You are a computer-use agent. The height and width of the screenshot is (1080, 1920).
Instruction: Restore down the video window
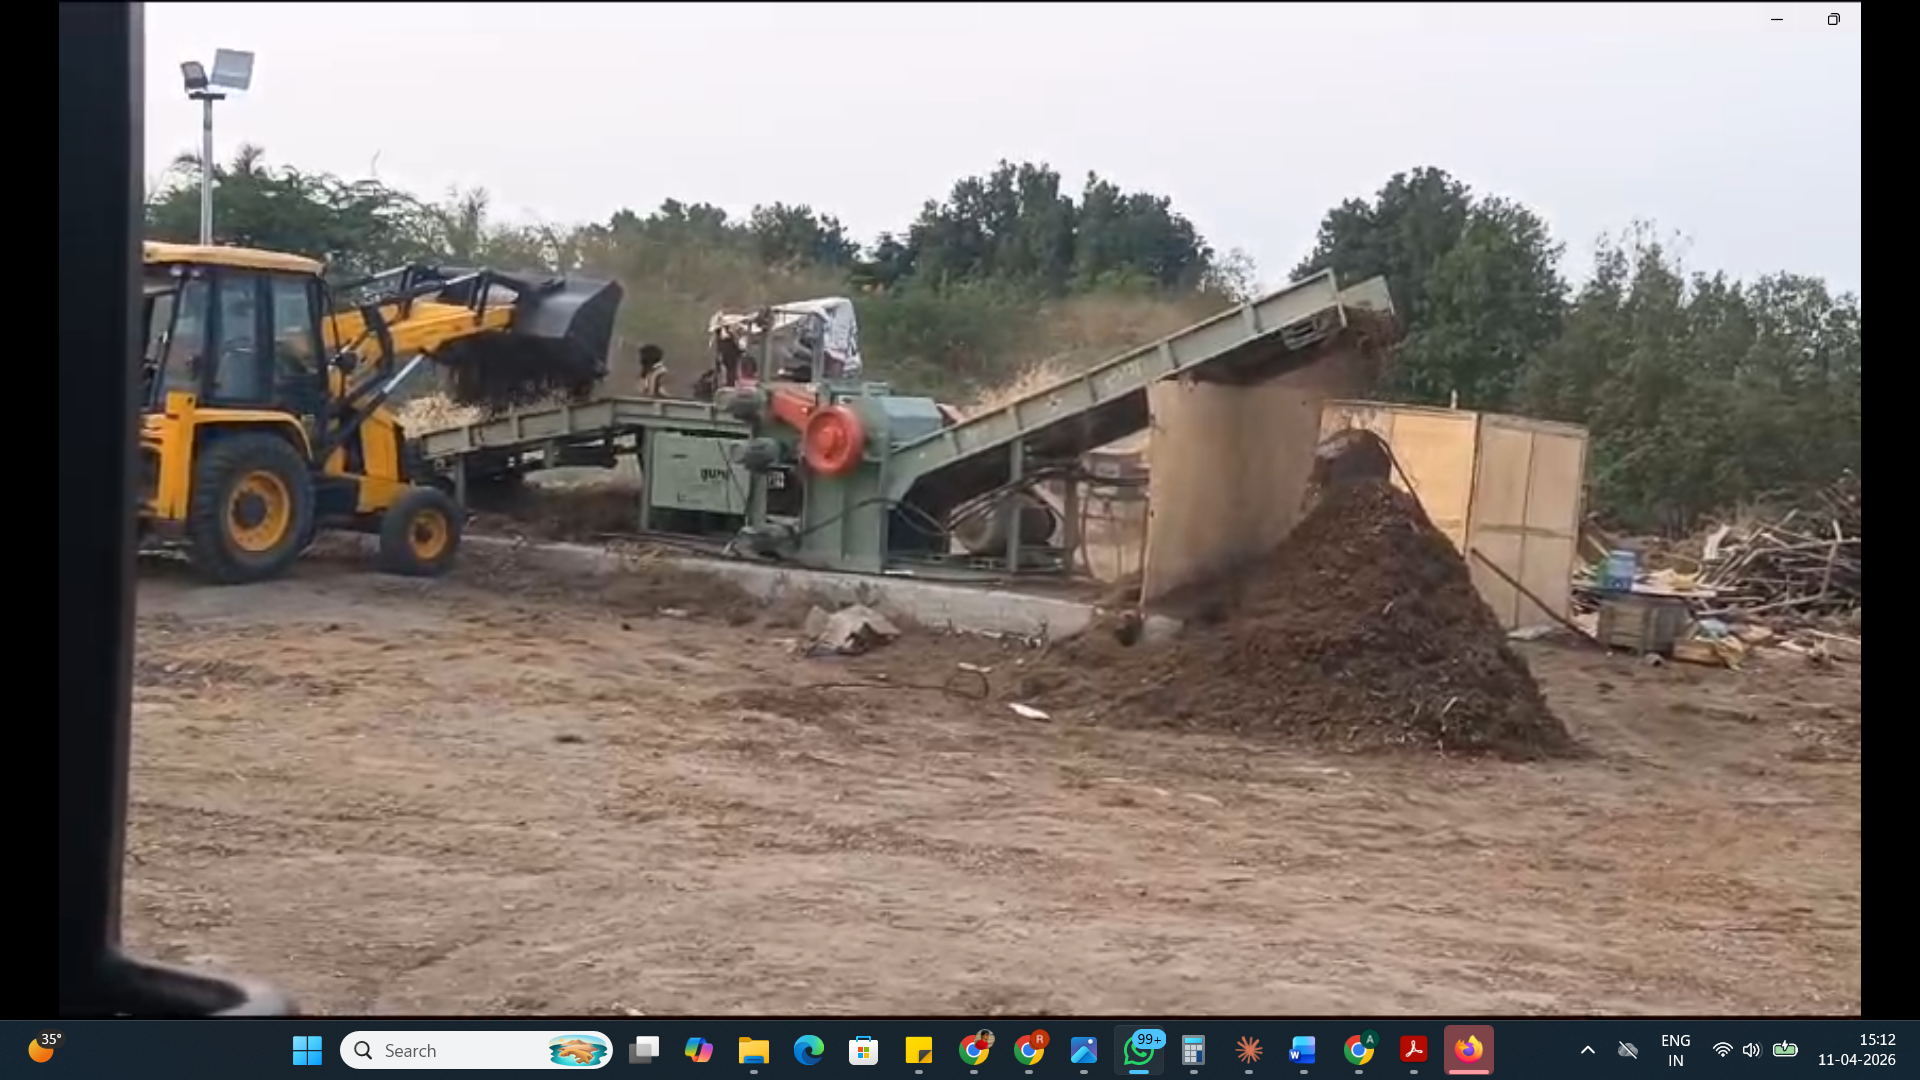1833,19
